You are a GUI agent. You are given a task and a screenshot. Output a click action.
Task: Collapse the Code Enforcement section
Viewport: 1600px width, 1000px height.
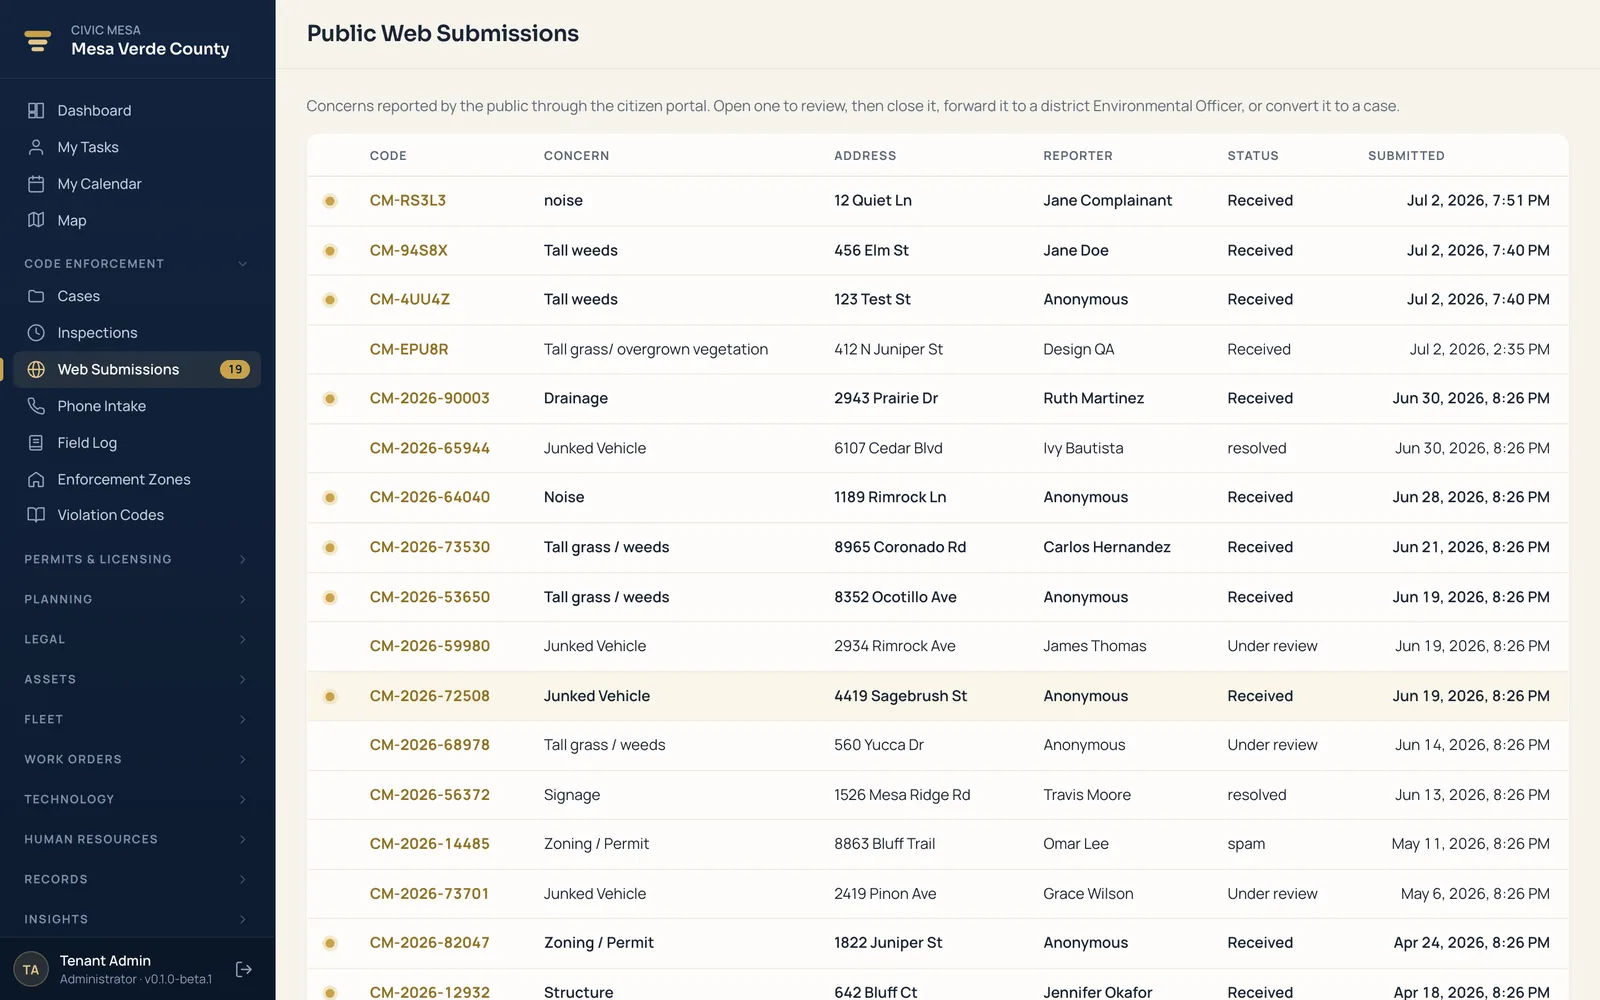[x=137, y=264]
